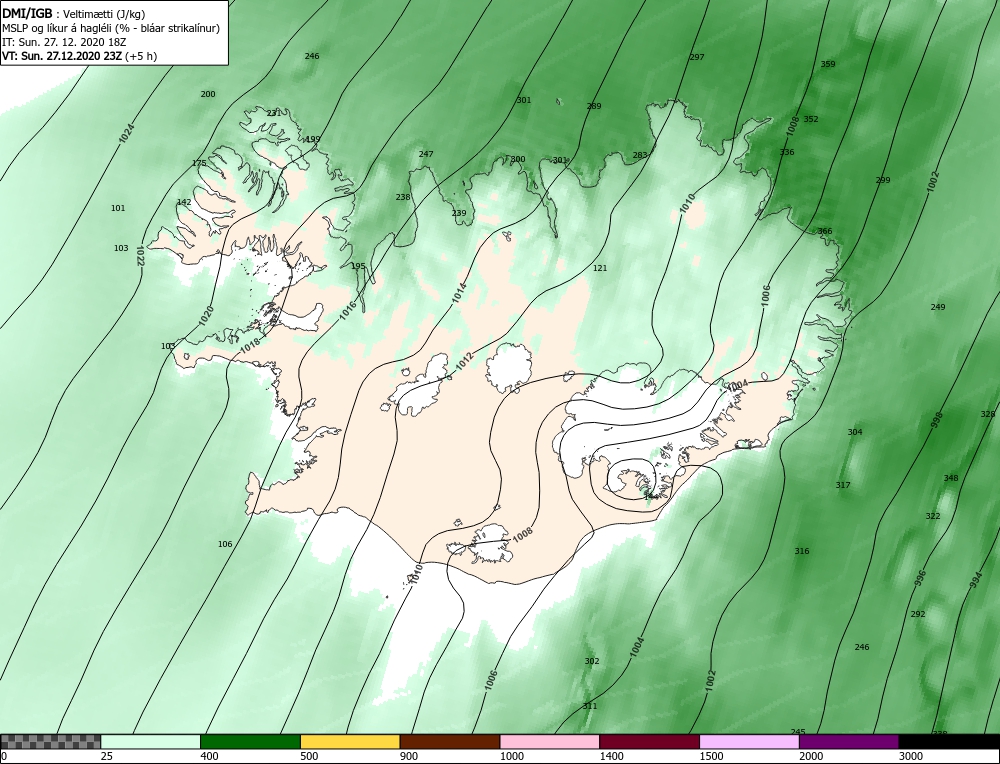Click the map value 336
Viewport: 1000px width, 764px height.
tap(787, 152)
